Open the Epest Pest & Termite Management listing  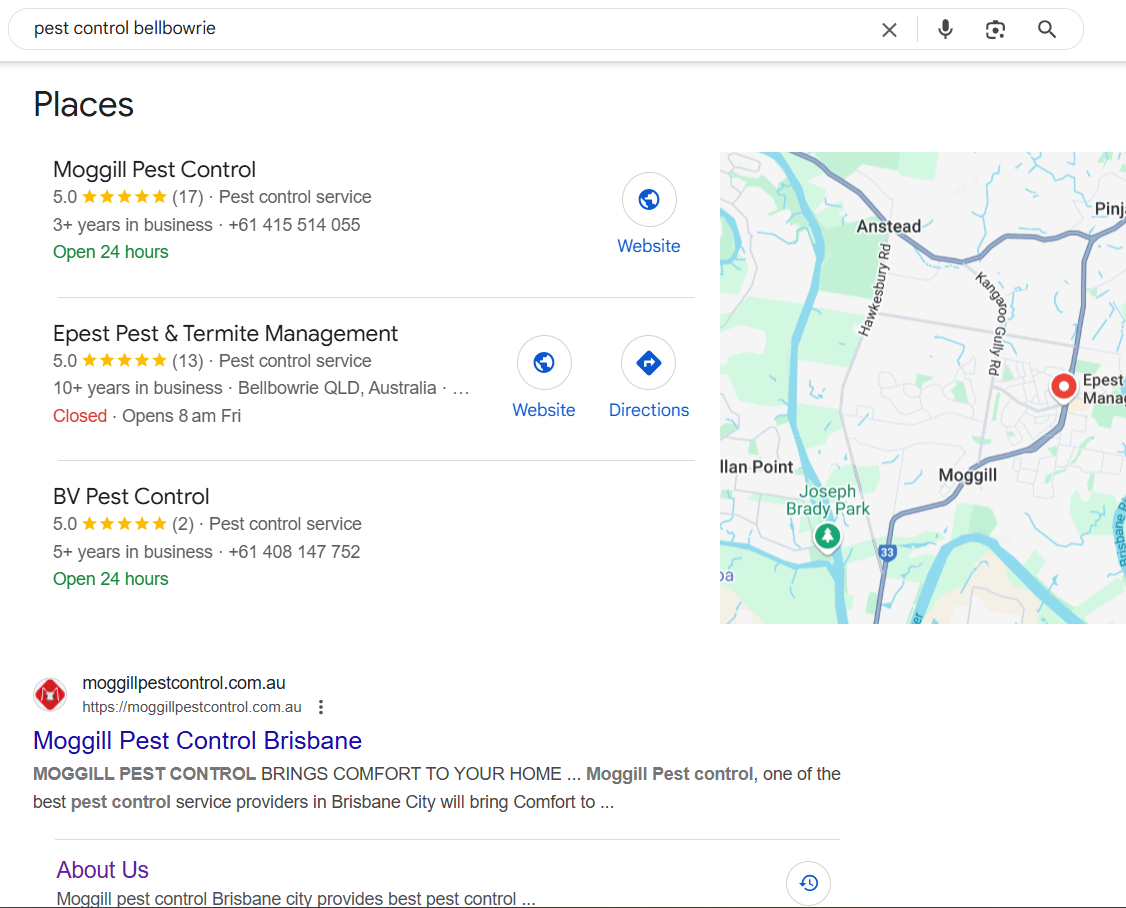(x=225, y=333)
